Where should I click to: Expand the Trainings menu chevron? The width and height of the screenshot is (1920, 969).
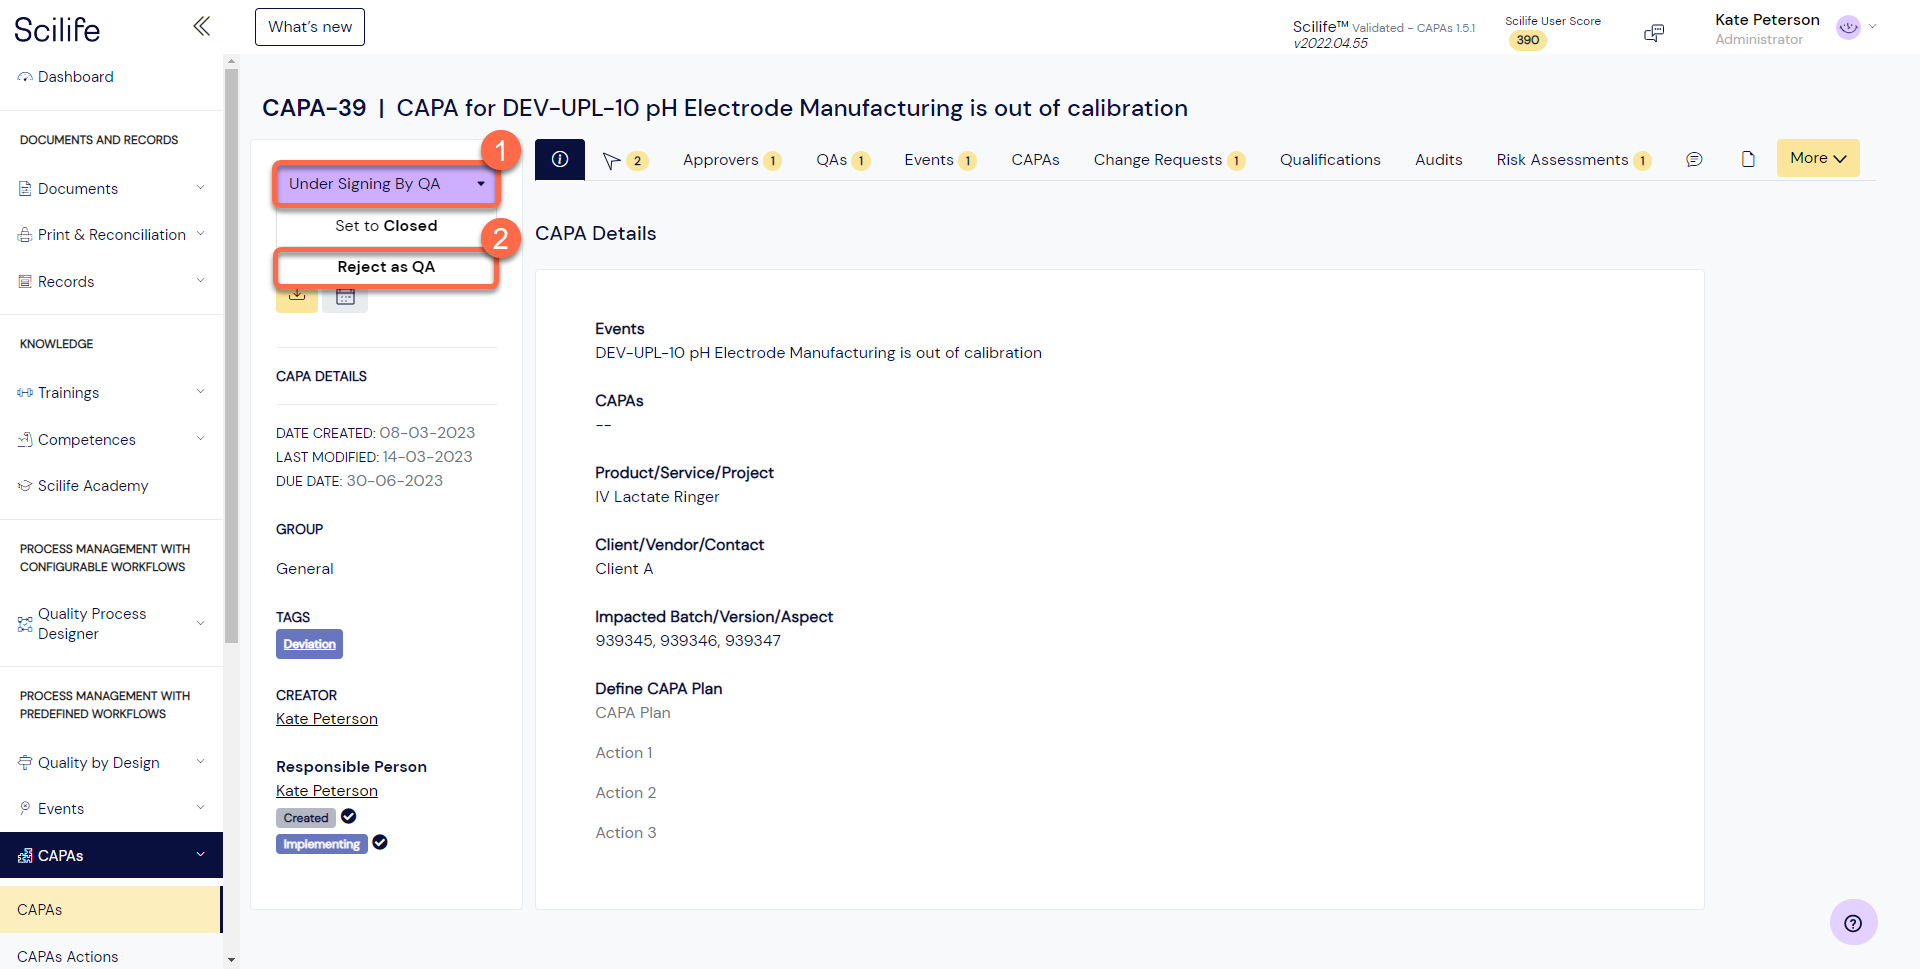point(200,392)
